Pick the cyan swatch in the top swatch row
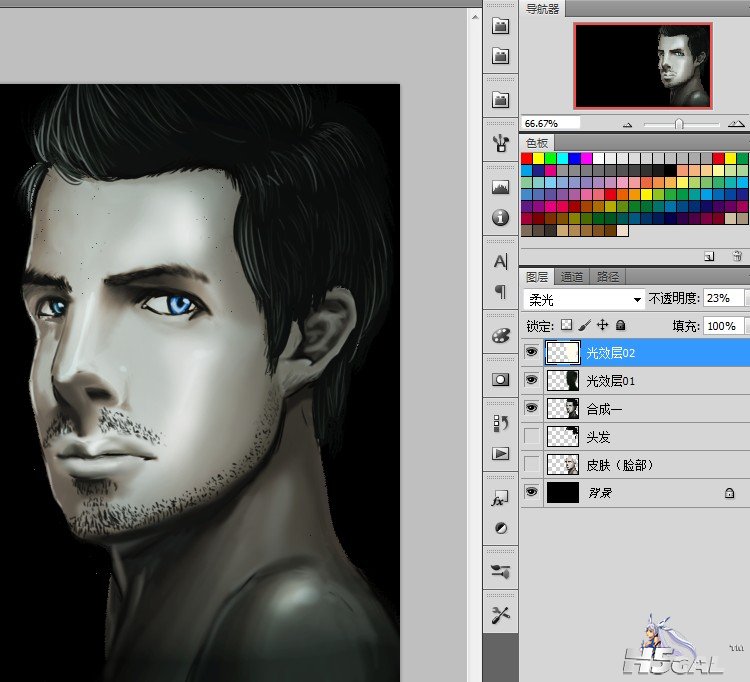Image resolution: width=750 pixels, height=682 pixels. click(562, 158)
